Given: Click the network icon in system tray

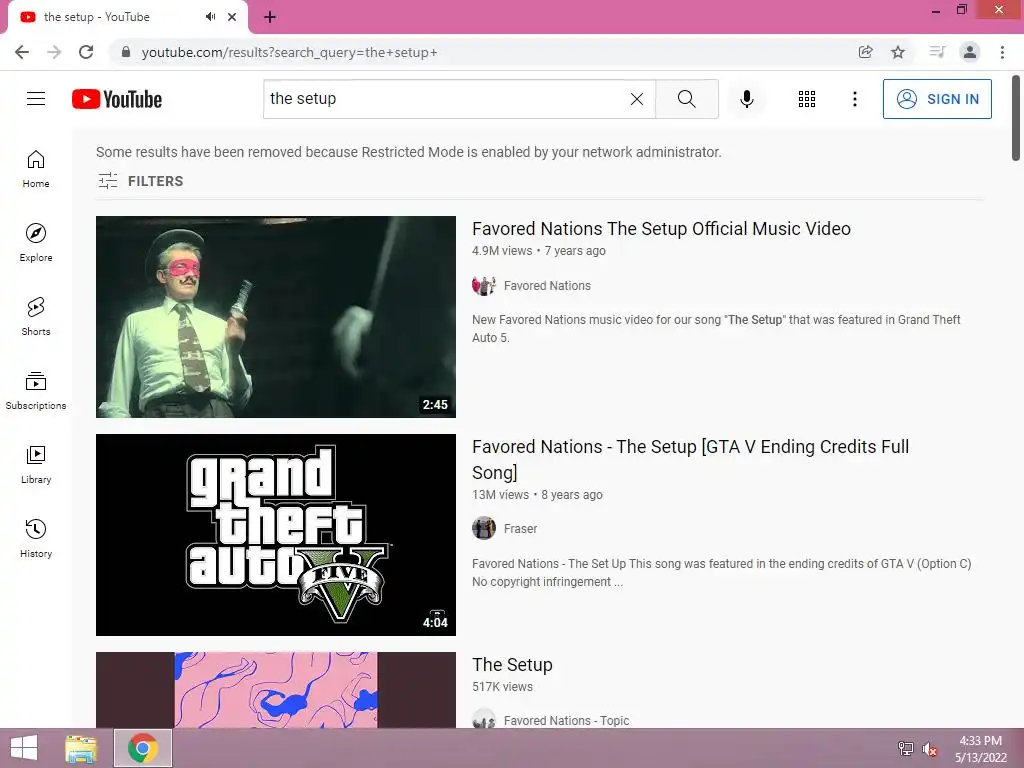Looking at the screenshot, I should pyautogui.click(x=906, y=748).
